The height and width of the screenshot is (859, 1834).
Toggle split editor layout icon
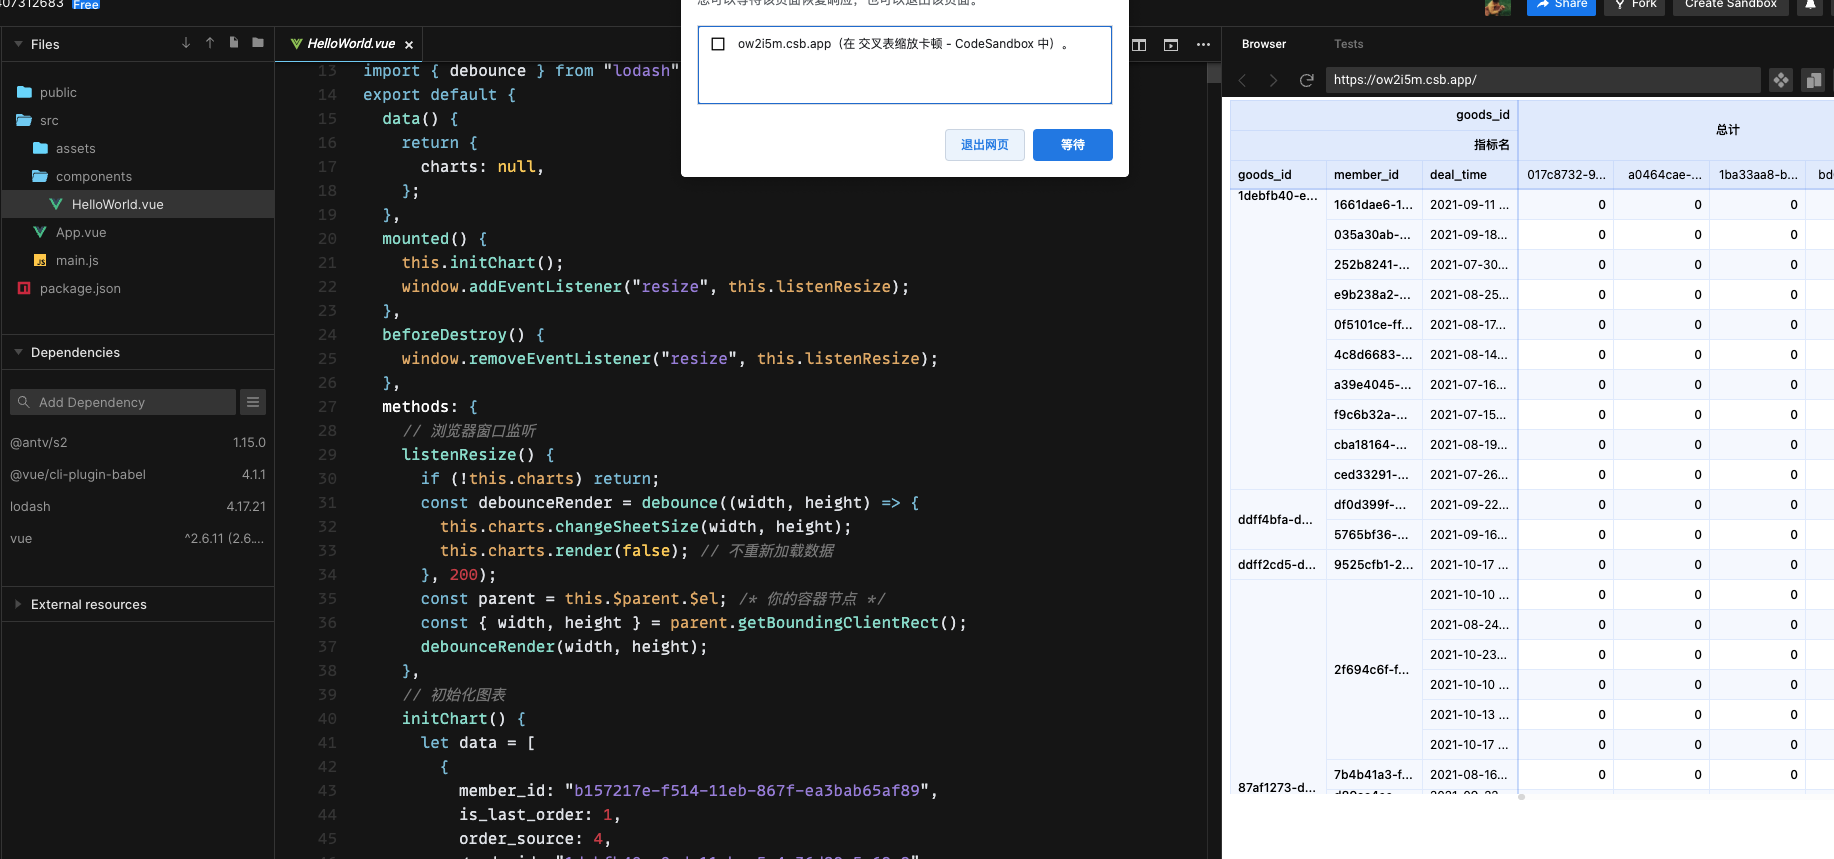1139,44
